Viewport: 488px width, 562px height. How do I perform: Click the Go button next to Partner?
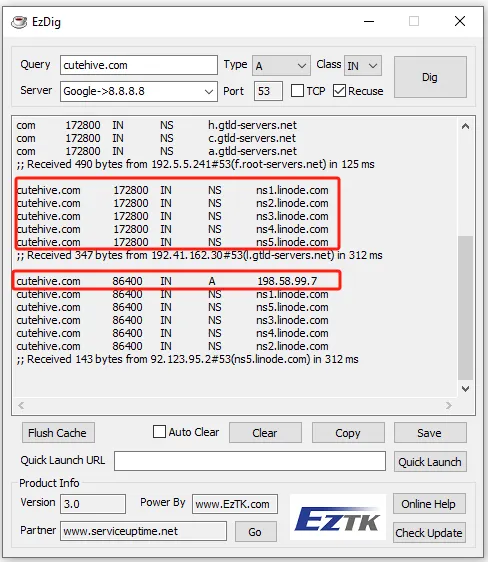click(255, 532)
